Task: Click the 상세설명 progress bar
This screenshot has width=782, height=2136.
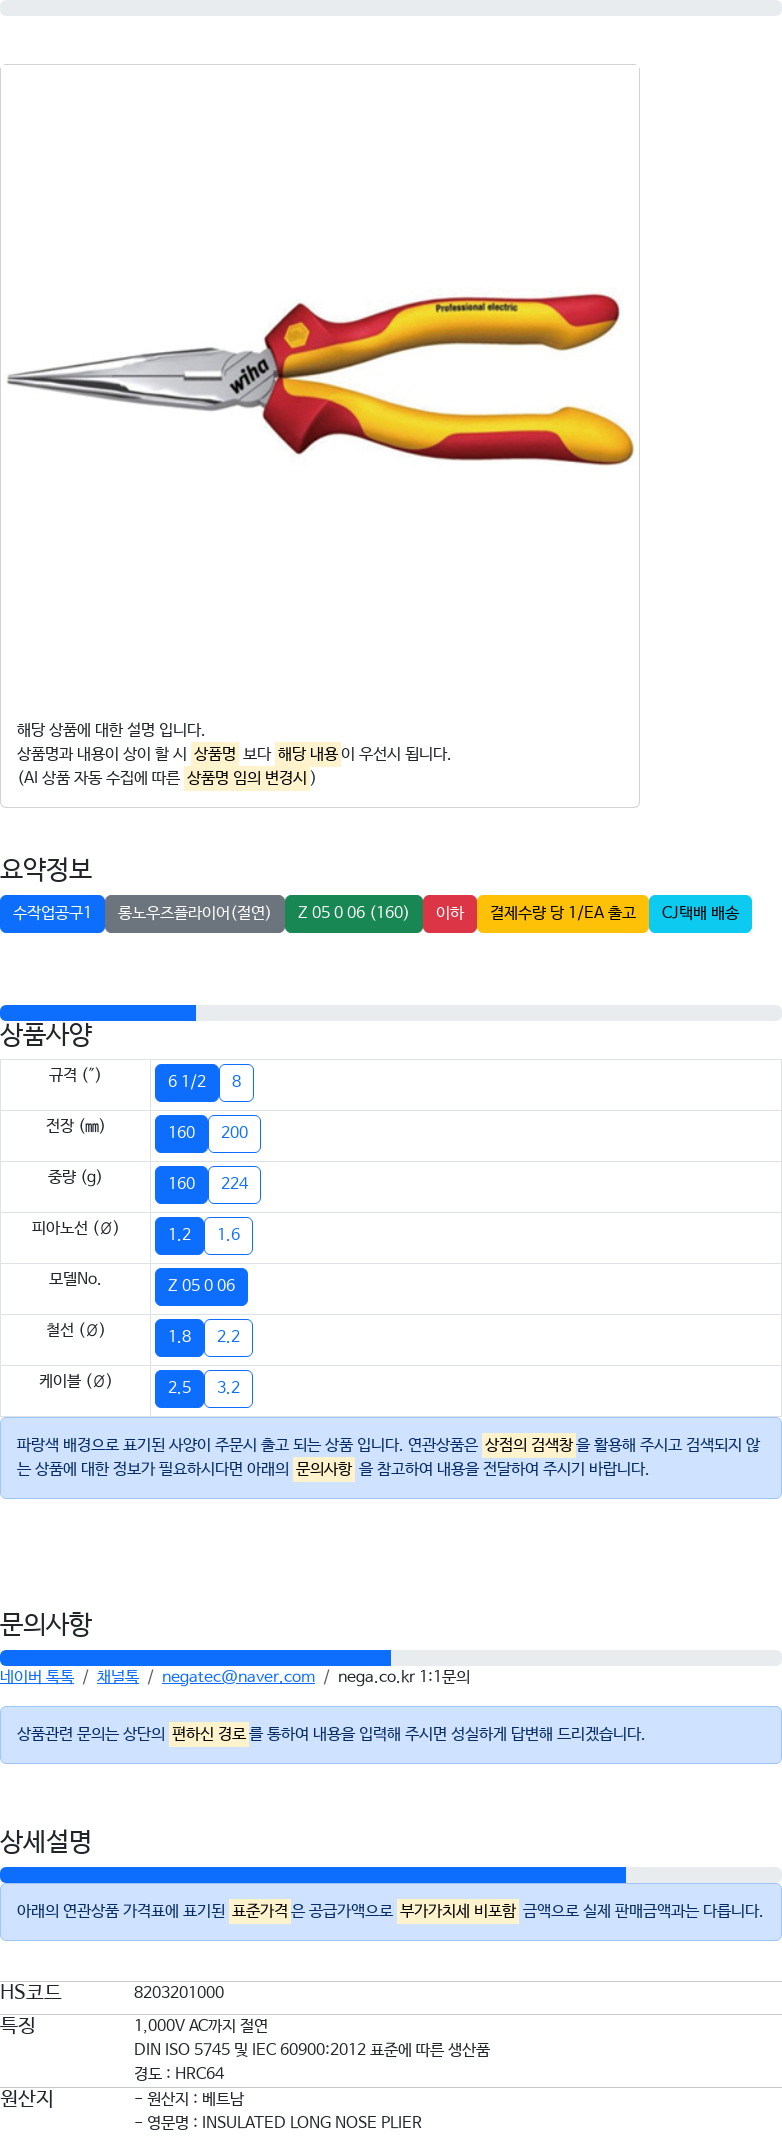Action: click(391, 1875)
